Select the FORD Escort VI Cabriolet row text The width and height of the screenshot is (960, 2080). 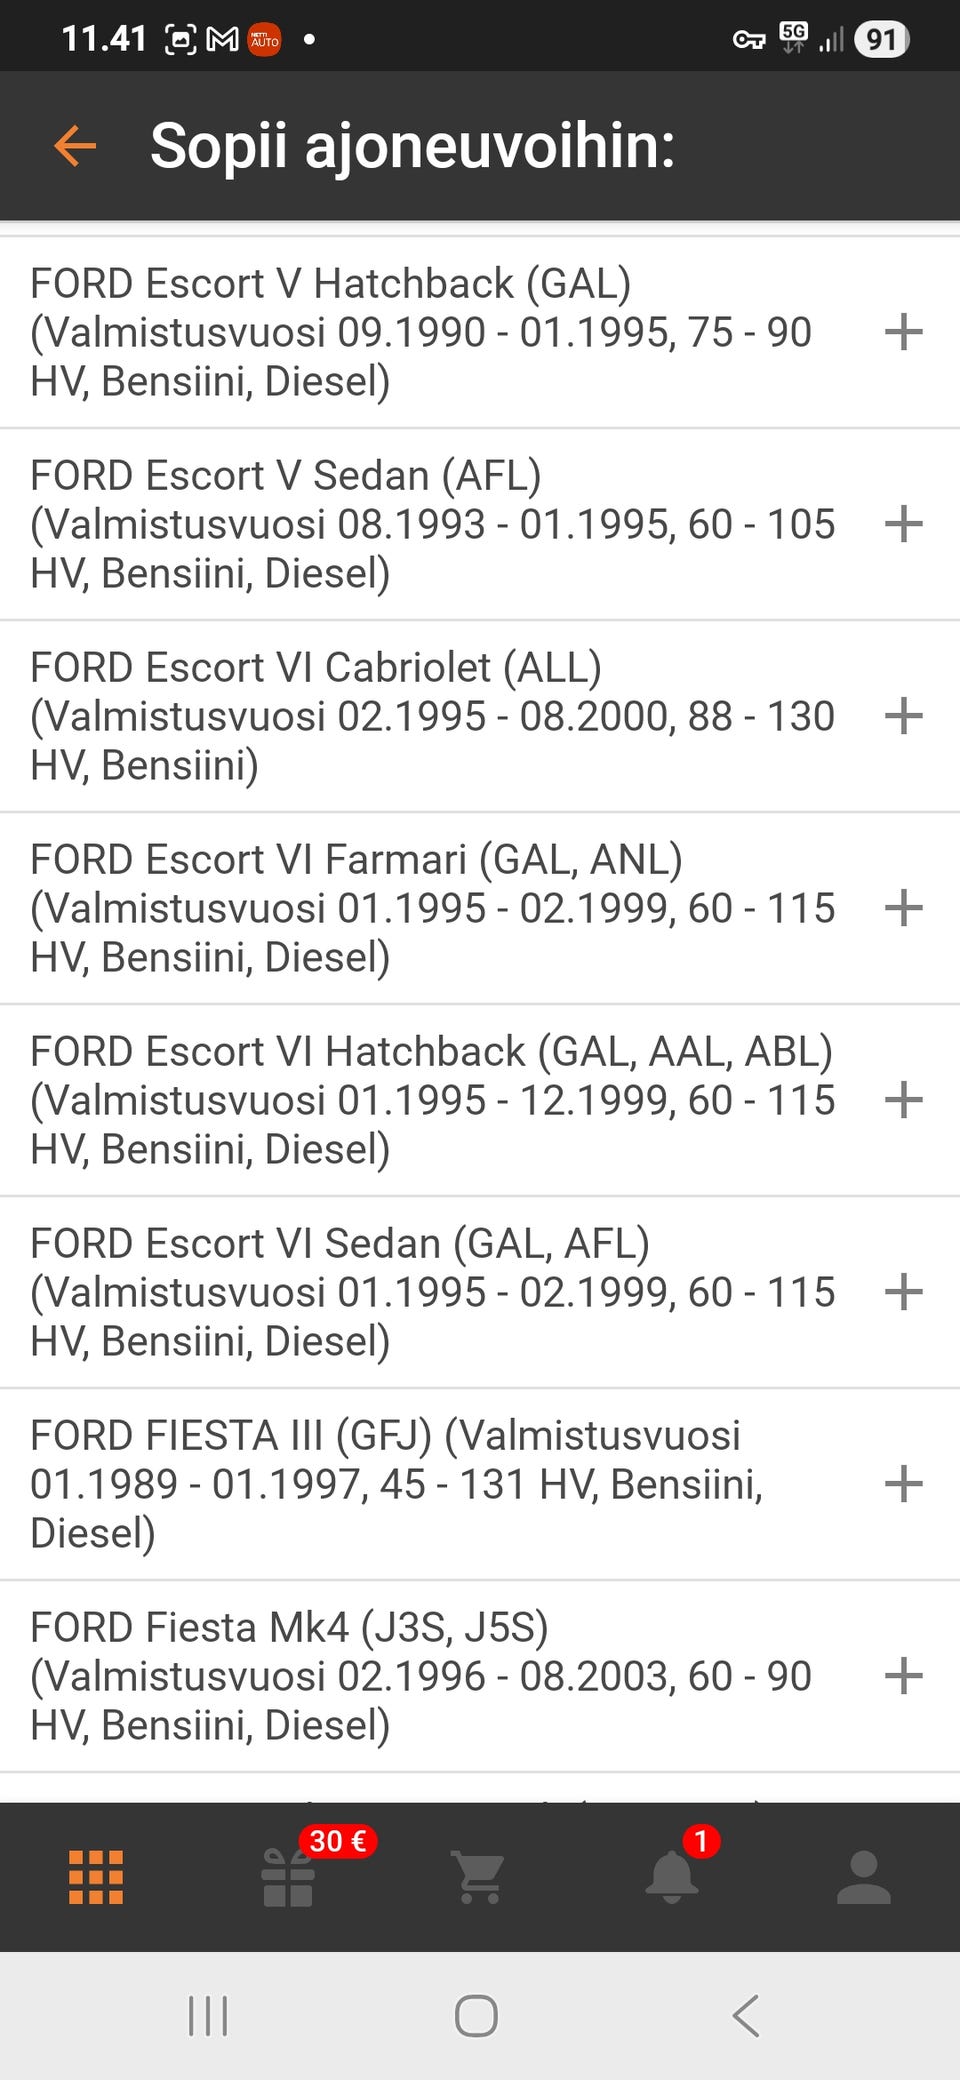pos(430,716)
